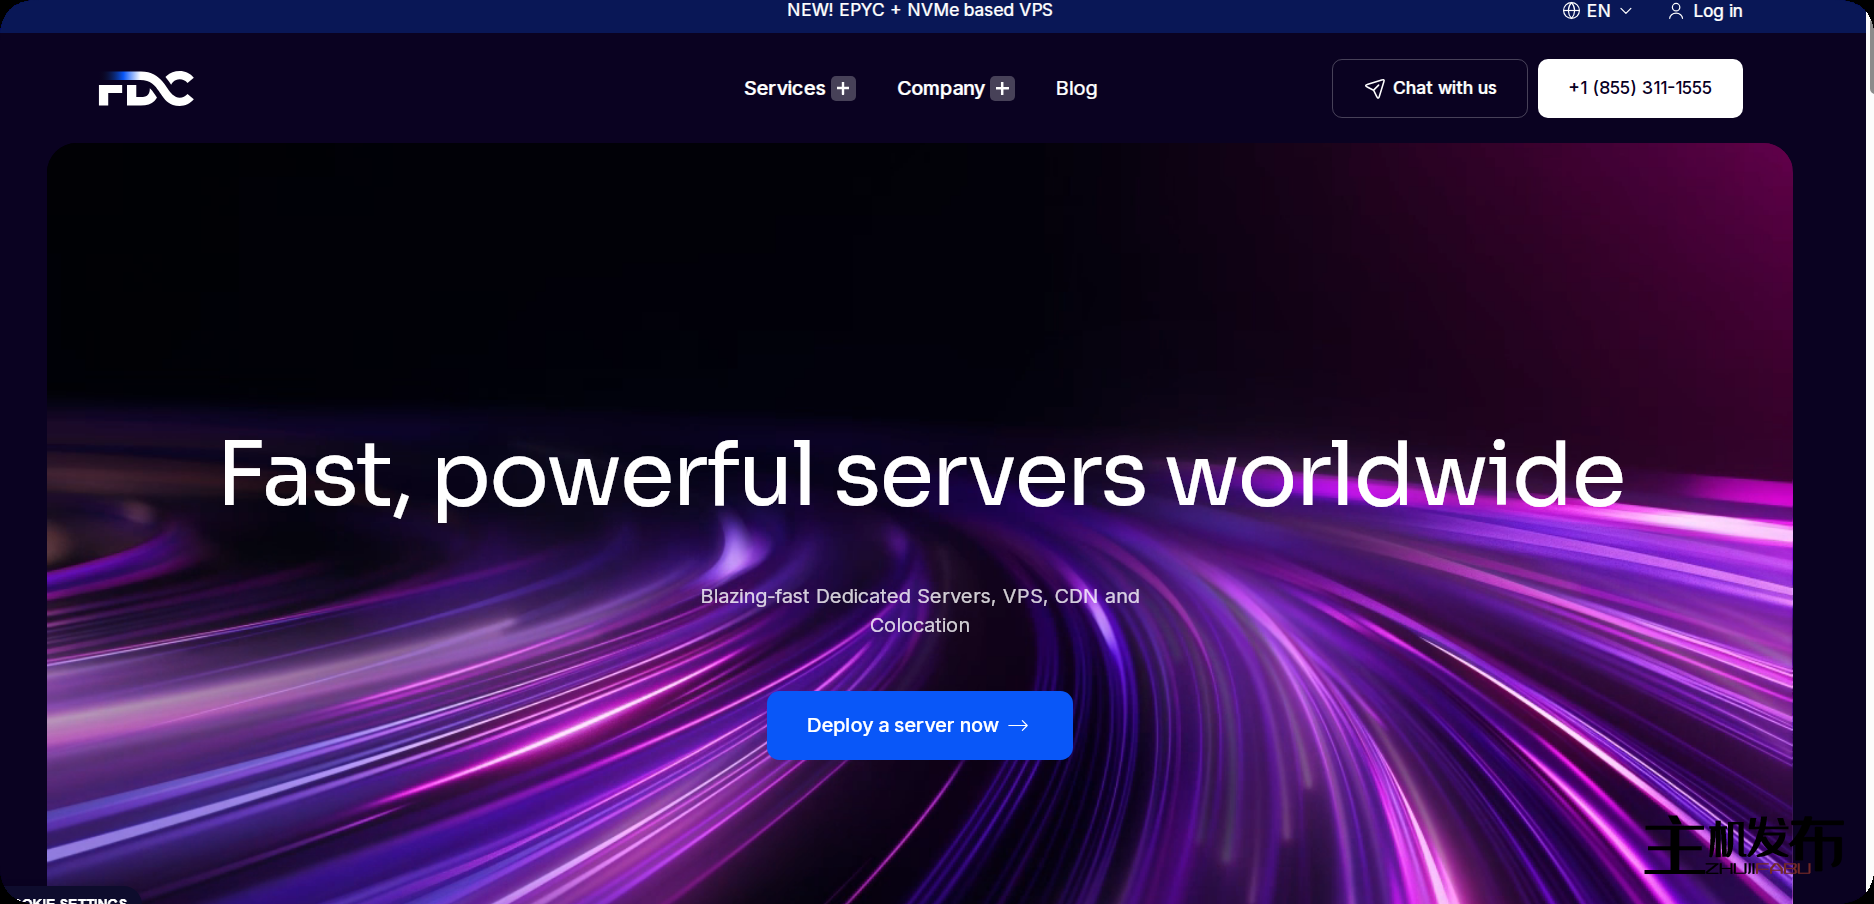Click the +1 (855) 311-1555 phone button

click(x=1639, y=89)
